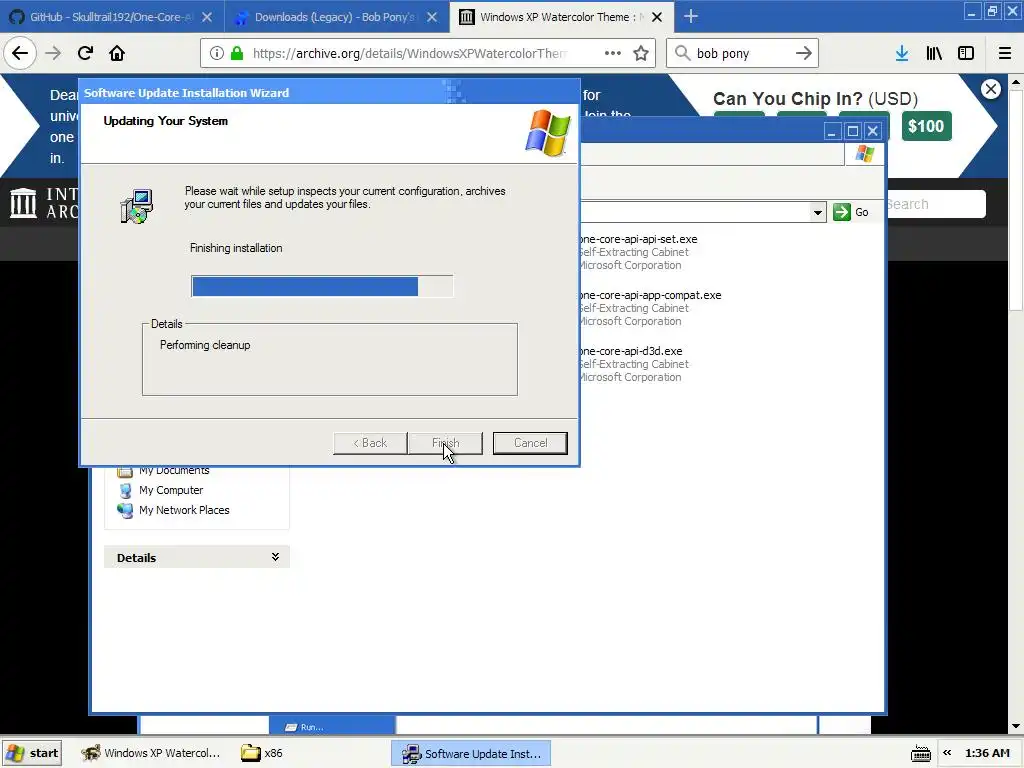1024x768 pixels.
Task: Open My Network Places in sidebar
Action: click(174, 510)
